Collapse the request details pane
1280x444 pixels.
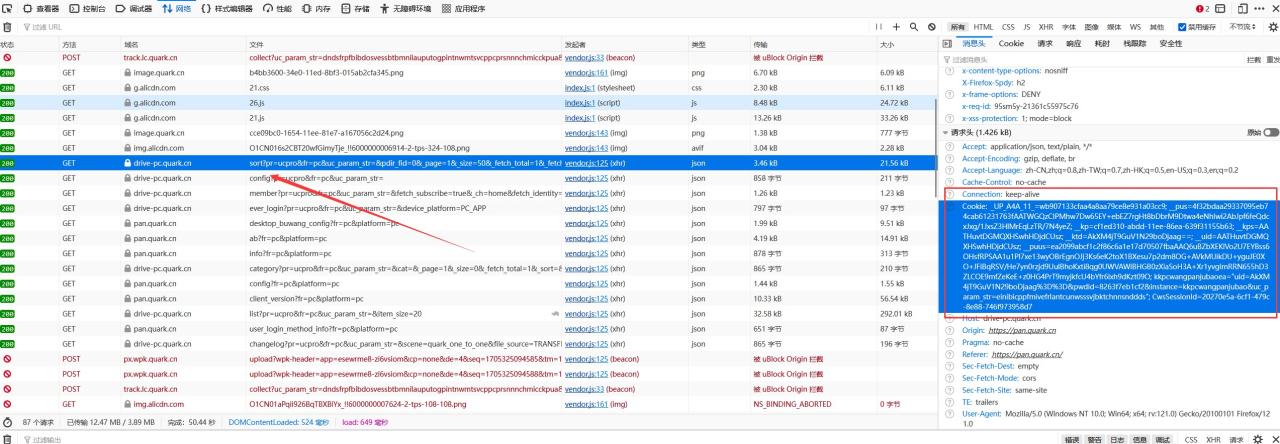click(x=948, y=44)
